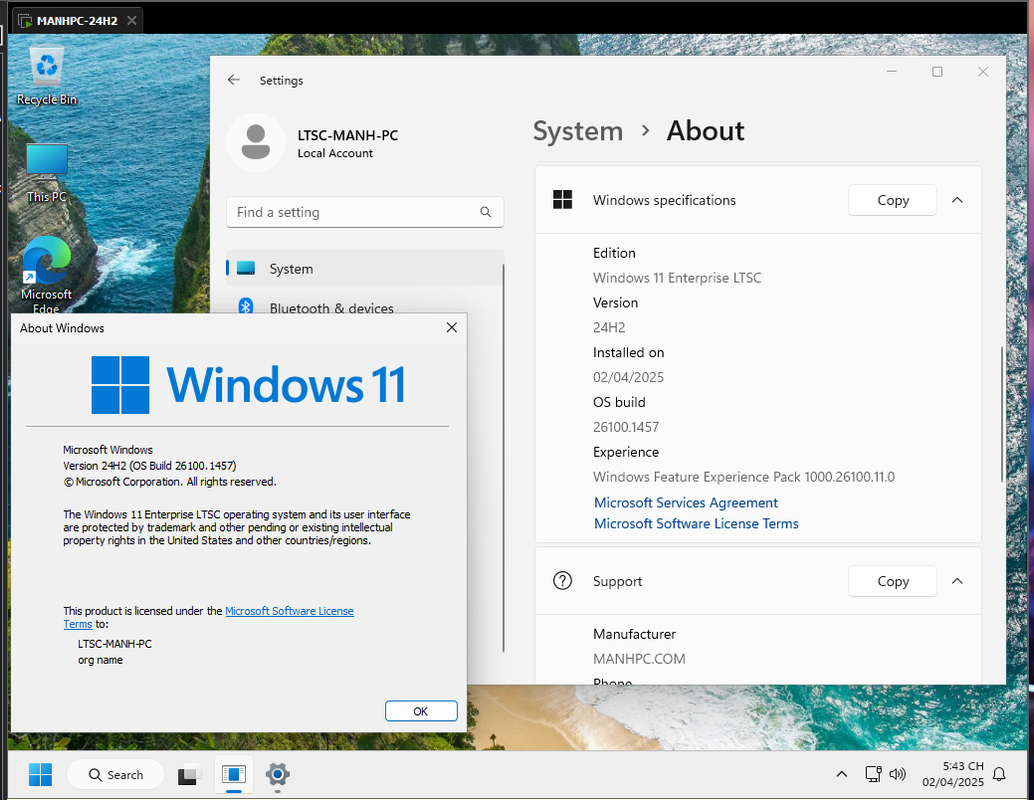Go back using the Settings back arrow
Viewport: 1034px width, 800px height.
click(233, 80)
